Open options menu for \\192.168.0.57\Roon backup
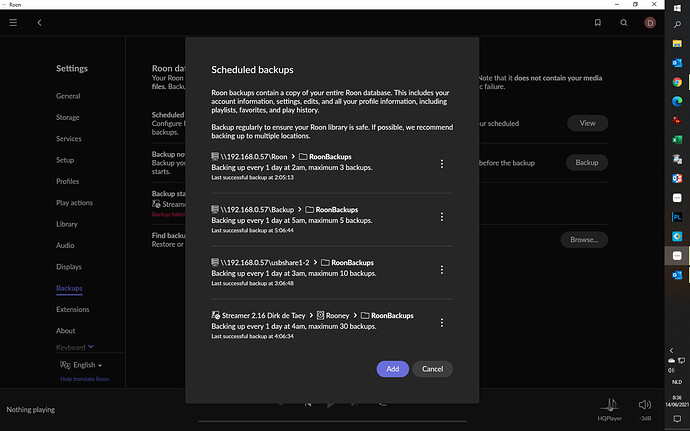 click(442, 164)
